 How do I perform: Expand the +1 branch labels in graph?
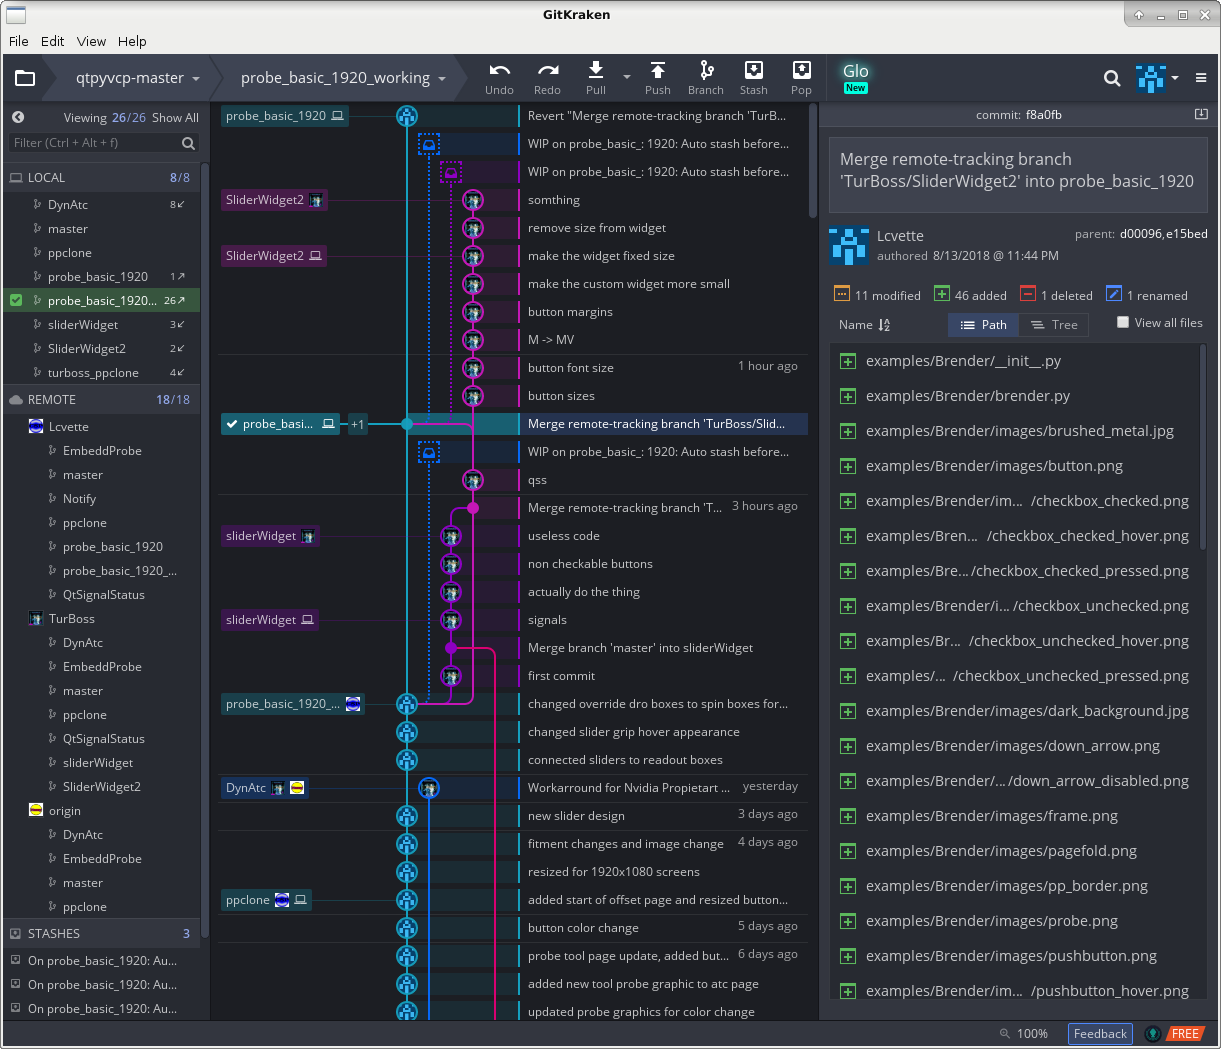coord(357,424)
